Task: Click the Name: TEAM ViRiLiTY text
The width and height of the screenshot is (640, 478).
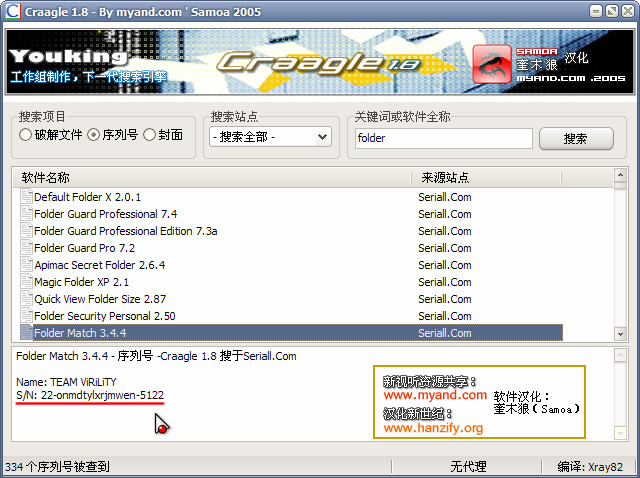Action: (x=66, y=382)
